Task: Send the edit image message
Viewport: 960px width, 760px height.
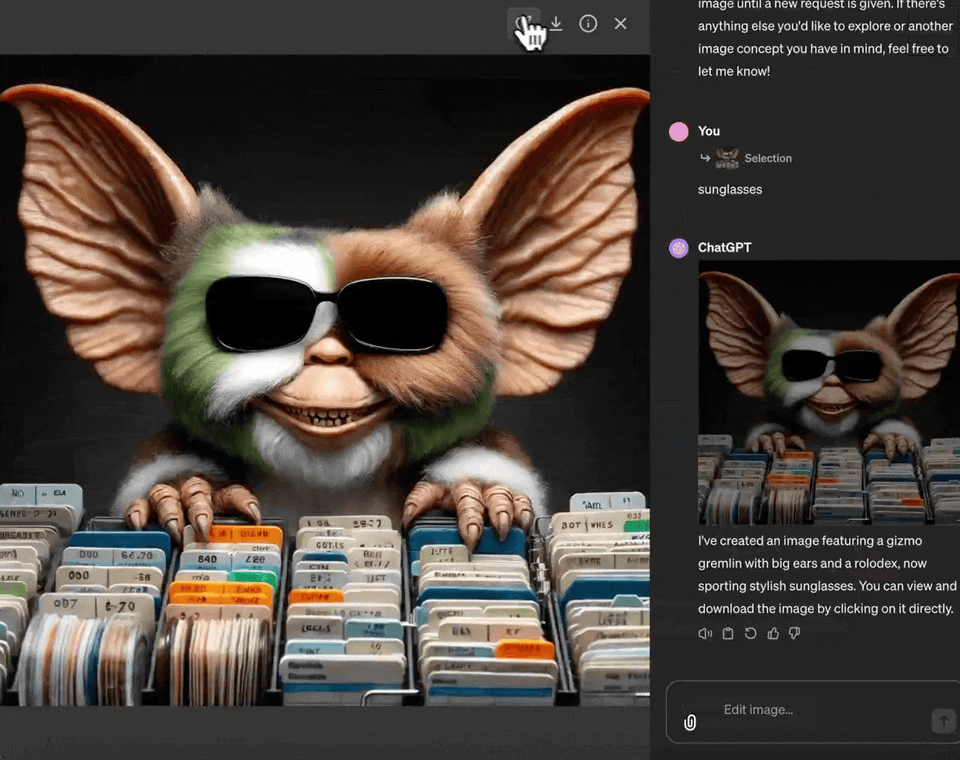Action: (x=943, y=720)
